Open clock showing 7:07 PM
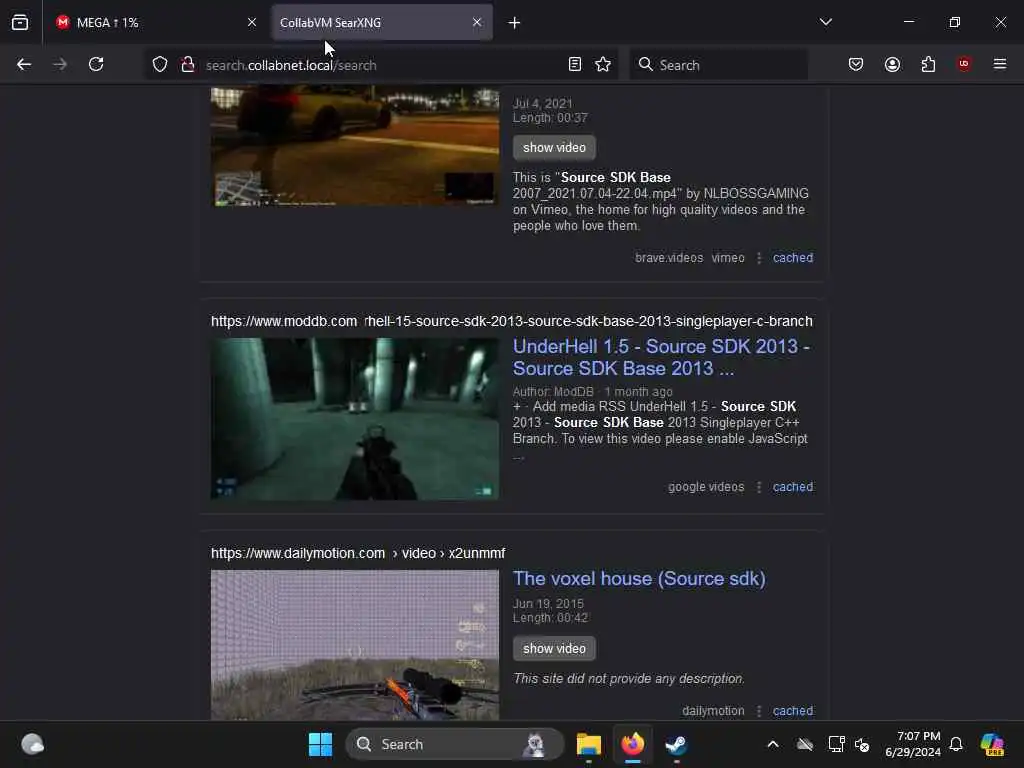Image resolution: width=1024 pixels, height=768 pixels. coord(913,744)
